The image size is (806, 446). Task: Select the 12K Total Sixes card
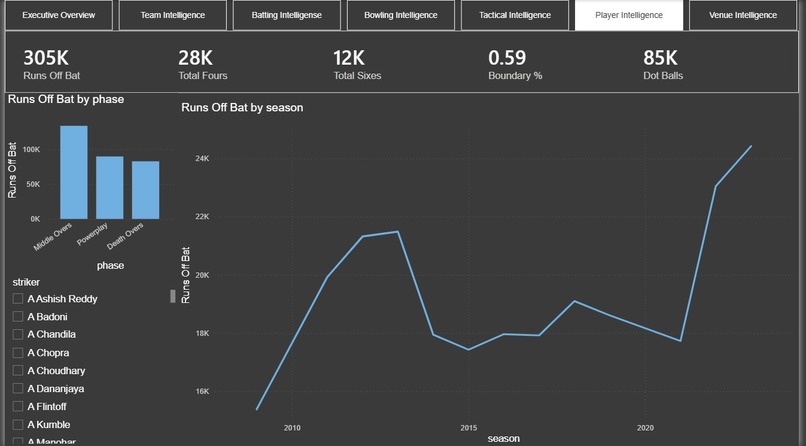point(357,64)
